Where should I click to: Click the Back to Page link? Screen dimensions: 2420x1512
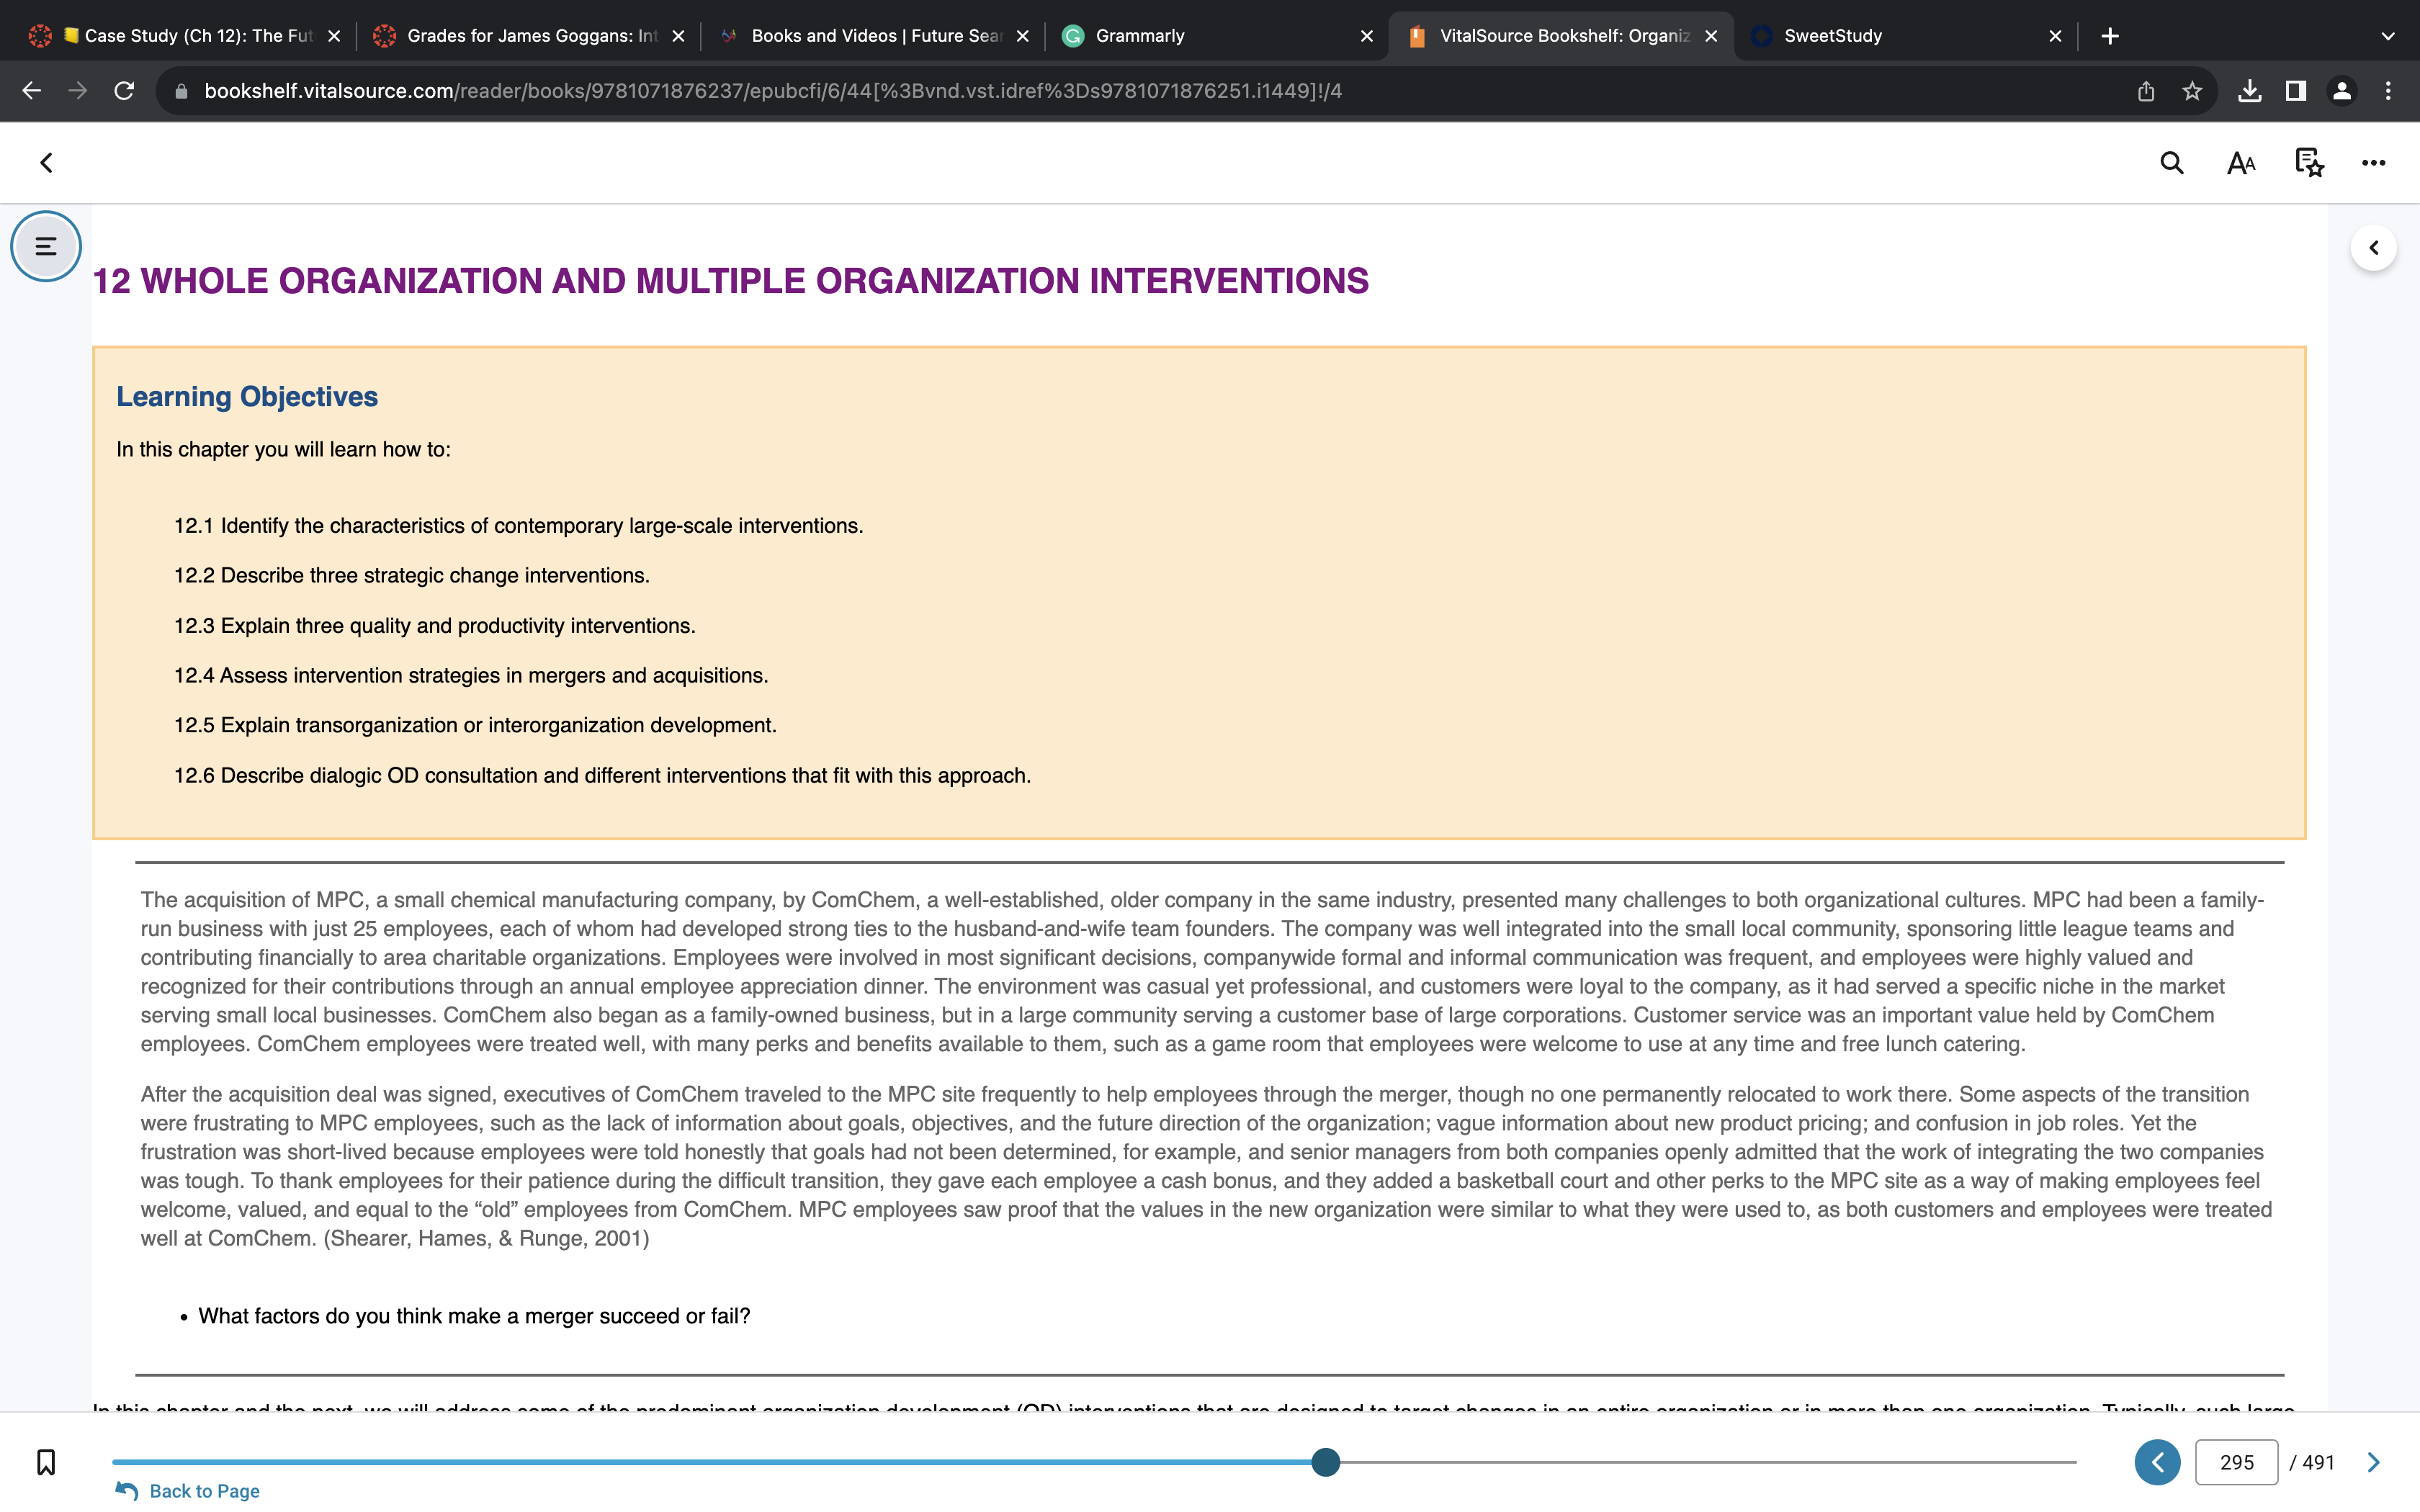coord(188,1491)
